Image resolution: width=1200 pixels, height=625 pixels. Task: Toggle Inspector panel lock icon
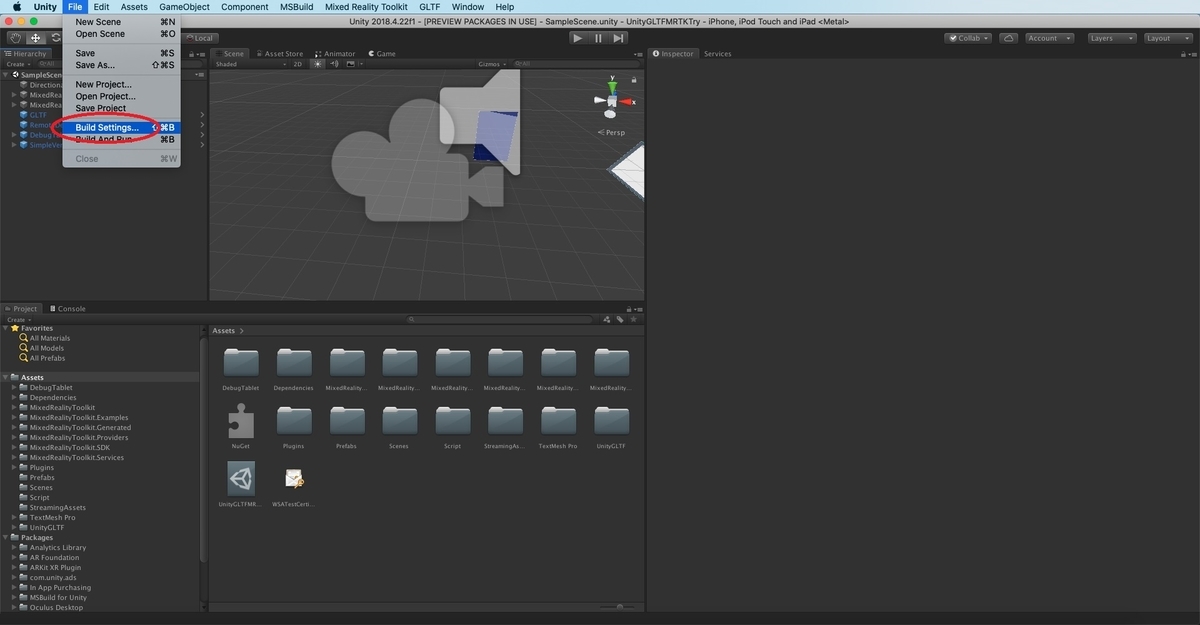click(1184, 54)
